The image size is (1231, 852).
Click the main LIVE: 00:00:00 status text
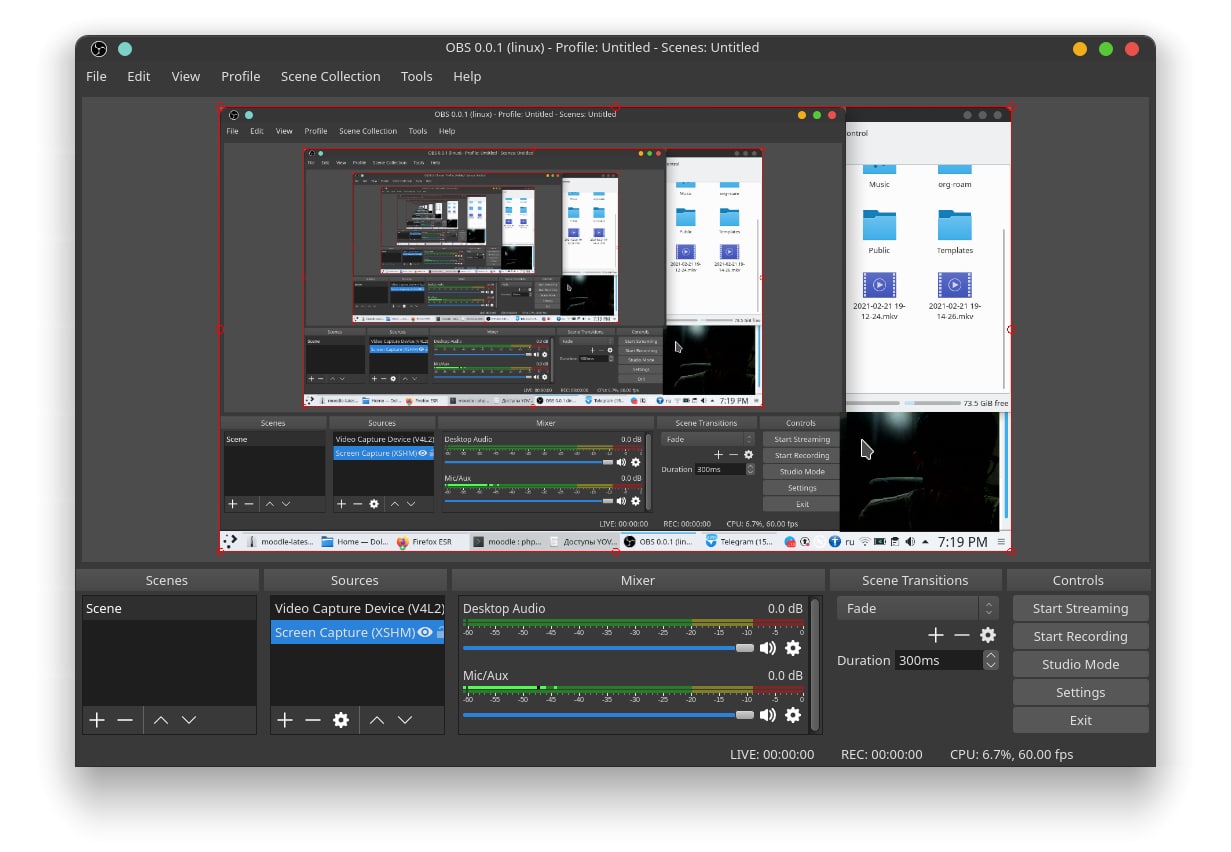(x=772, y=754)
